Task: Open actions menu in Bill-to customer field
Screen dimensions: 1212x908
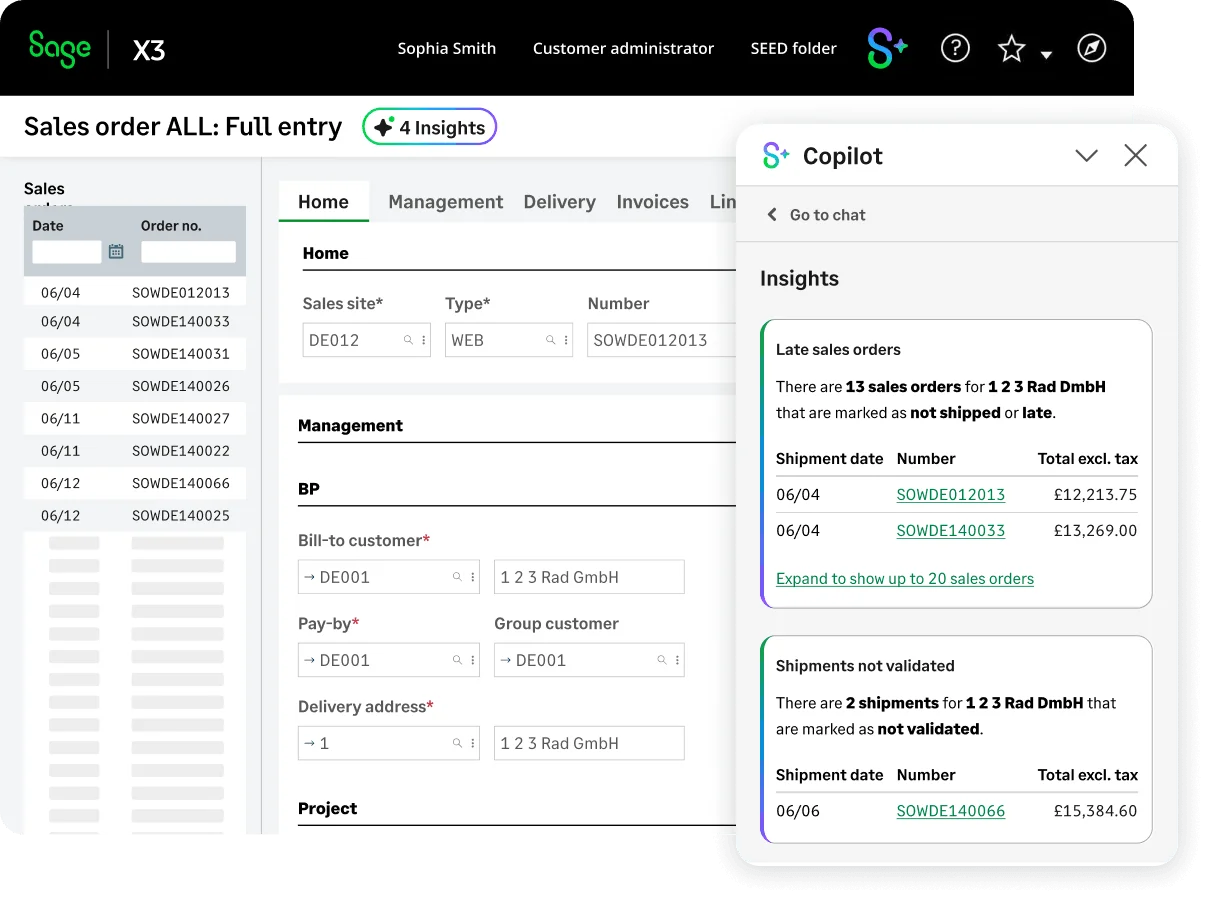Action: tap(472, 577)
